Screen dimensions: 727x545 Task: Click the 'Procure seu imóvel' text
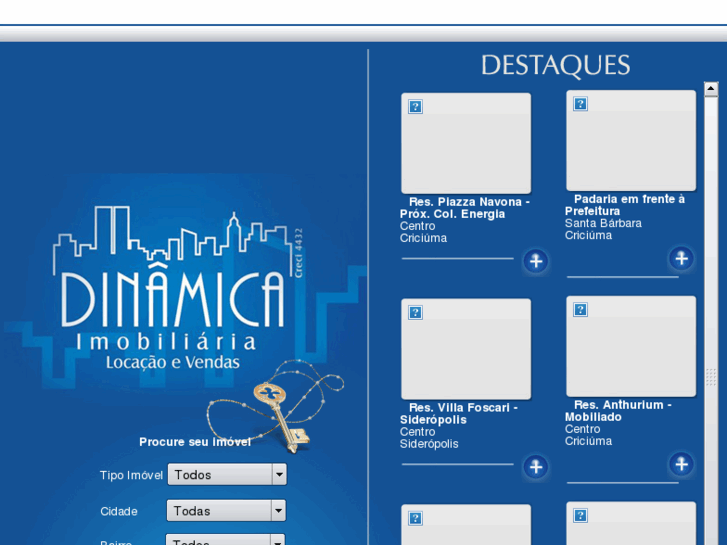pos(195,442)
